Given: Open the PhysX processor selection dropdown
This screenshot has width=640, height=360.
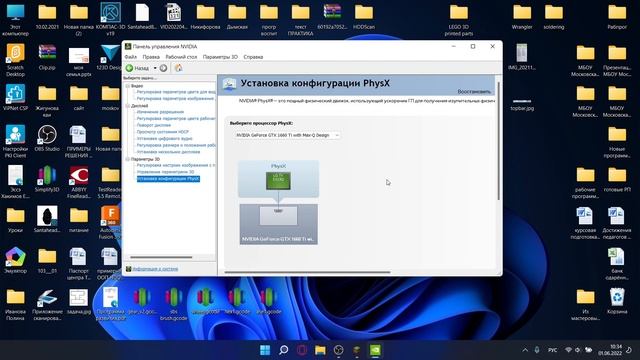Looking at the screenshot, I should click(287, 135).
